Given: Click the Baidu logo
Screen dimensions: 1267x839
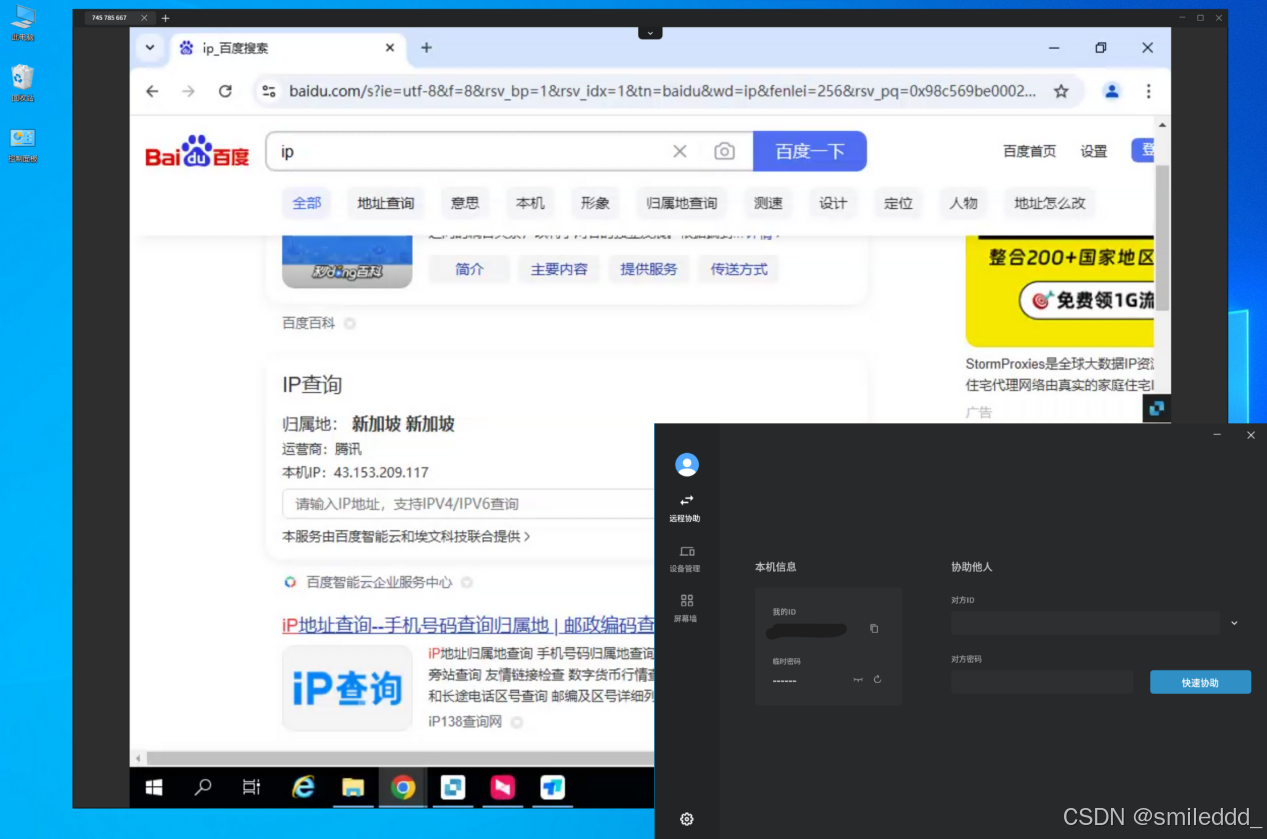Looking at the screenshot, I should (197, 152).
